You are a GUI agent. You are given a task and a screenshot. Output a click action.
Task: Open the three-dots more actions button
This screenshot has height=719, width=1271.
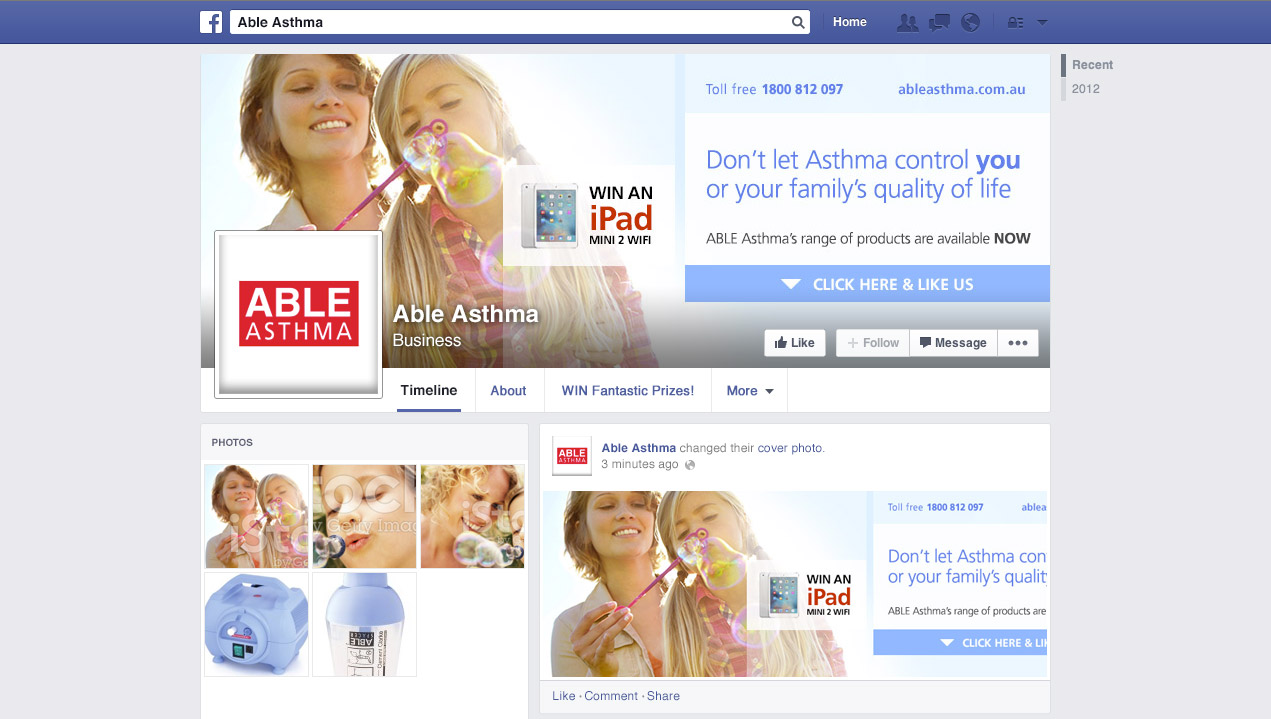click(x=1018, y=343)
